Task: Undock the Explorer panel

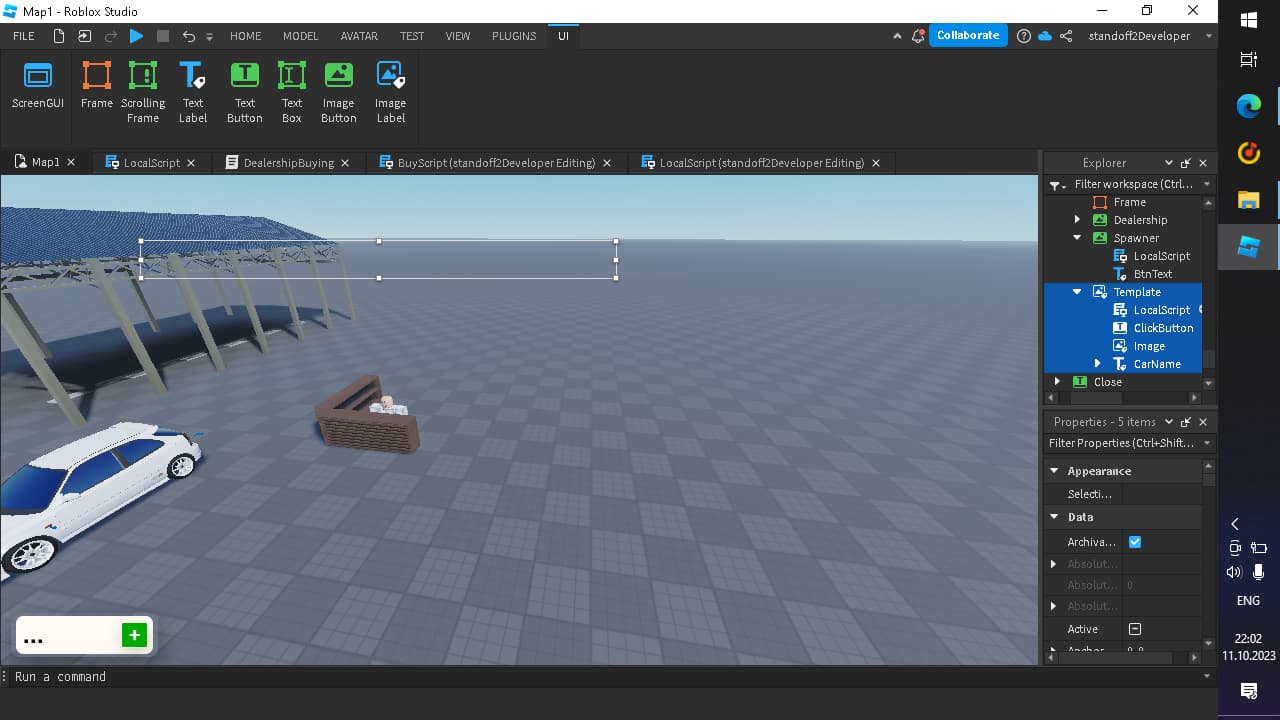Action: click(x=1185, y=163)
